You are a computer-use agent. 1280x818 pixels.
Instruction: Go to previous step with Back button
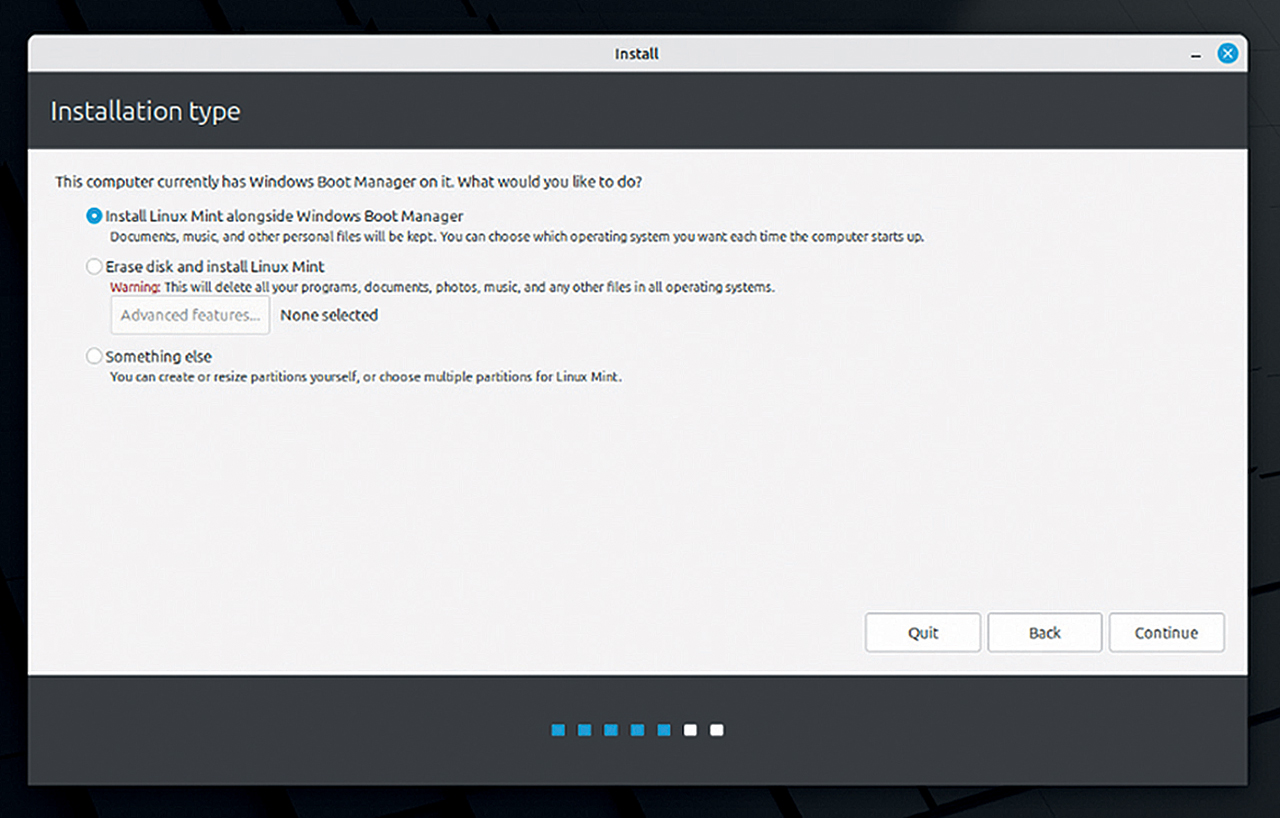pyautogui.click(x=1044, y=633)
